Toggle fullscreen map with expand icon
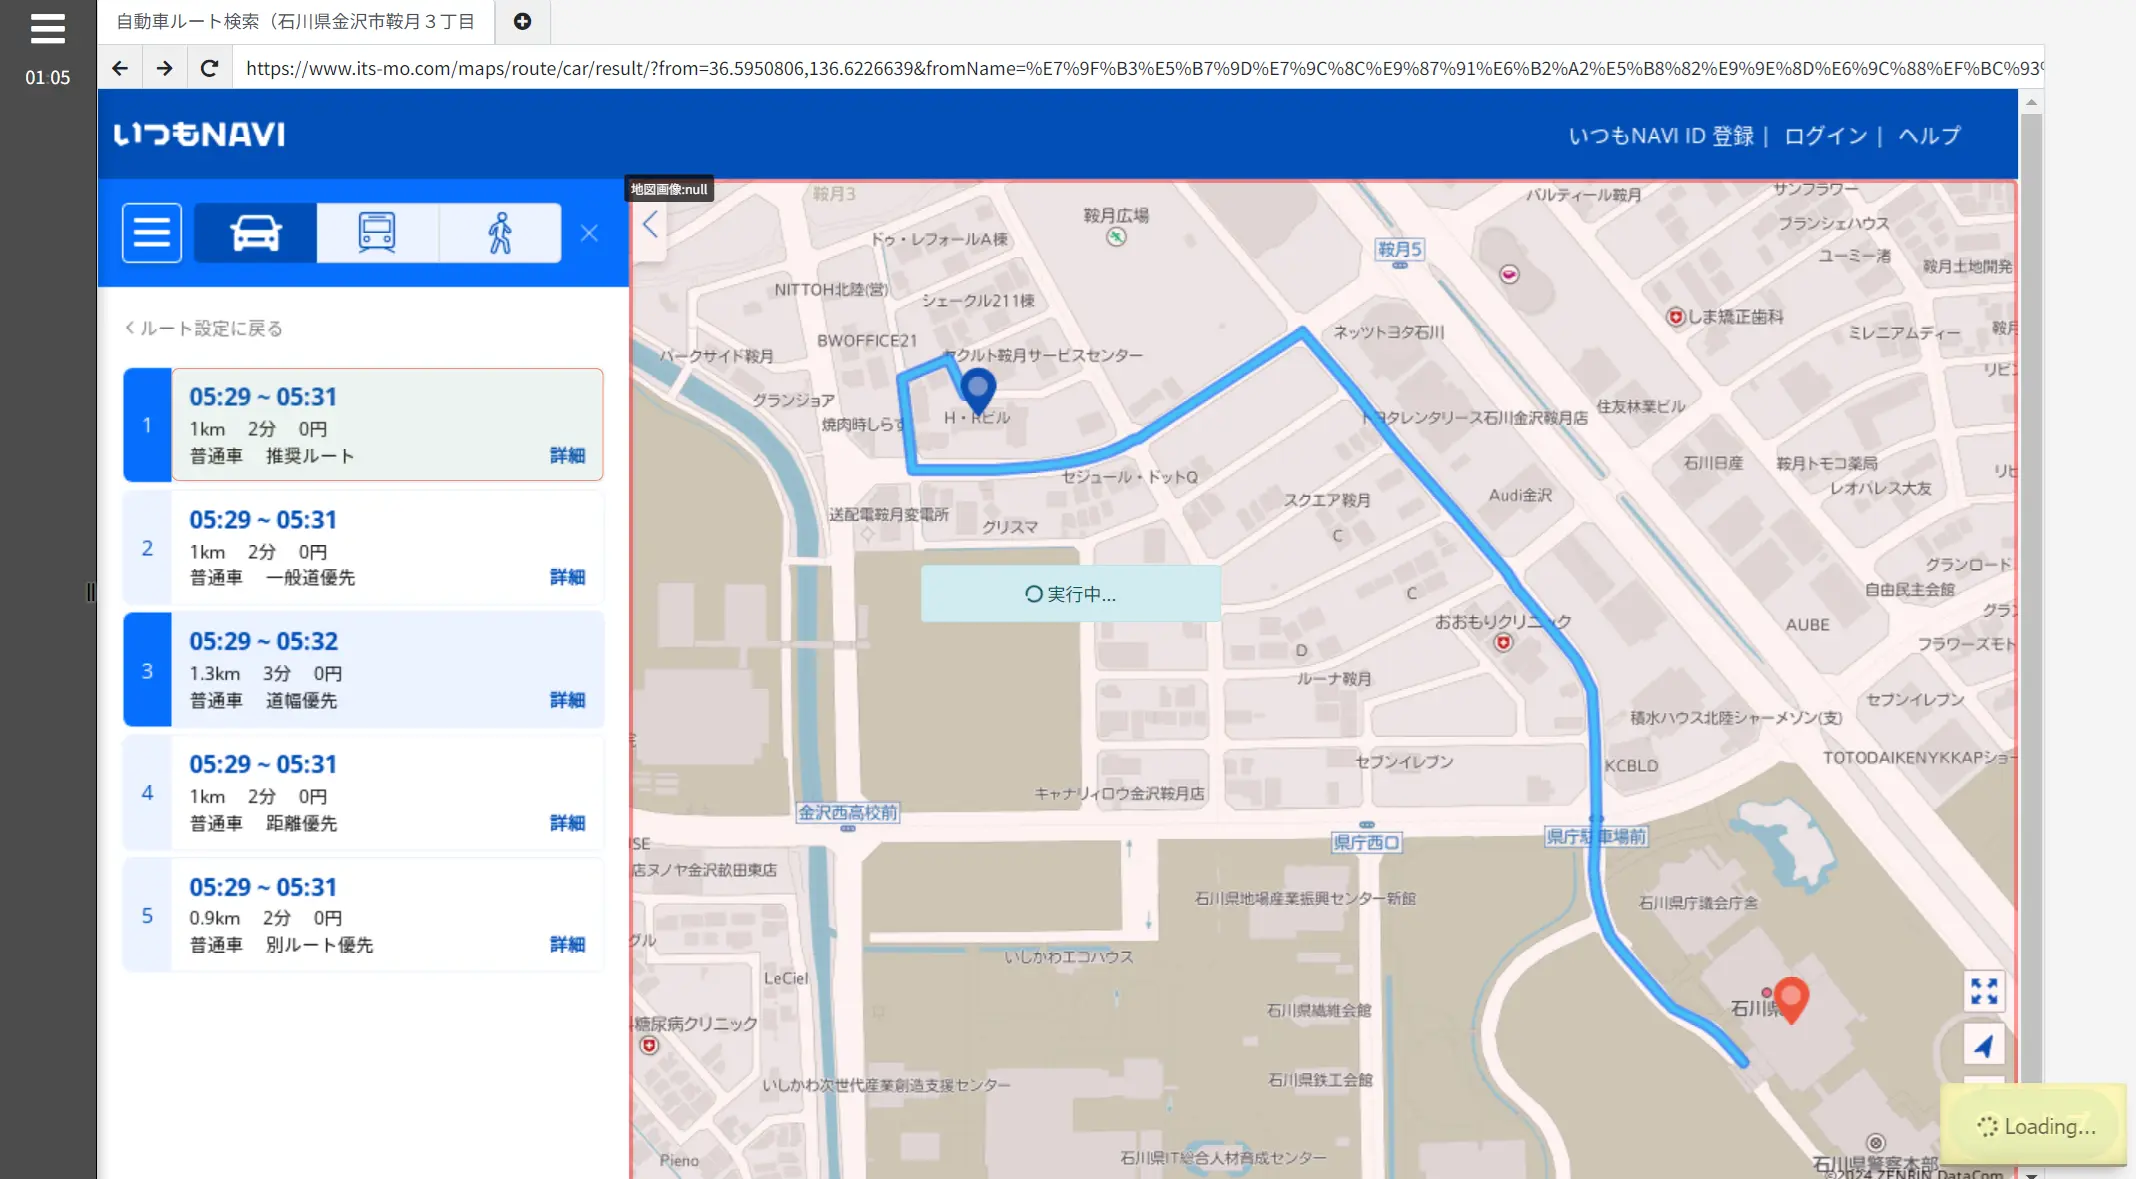 (1984, 991)
